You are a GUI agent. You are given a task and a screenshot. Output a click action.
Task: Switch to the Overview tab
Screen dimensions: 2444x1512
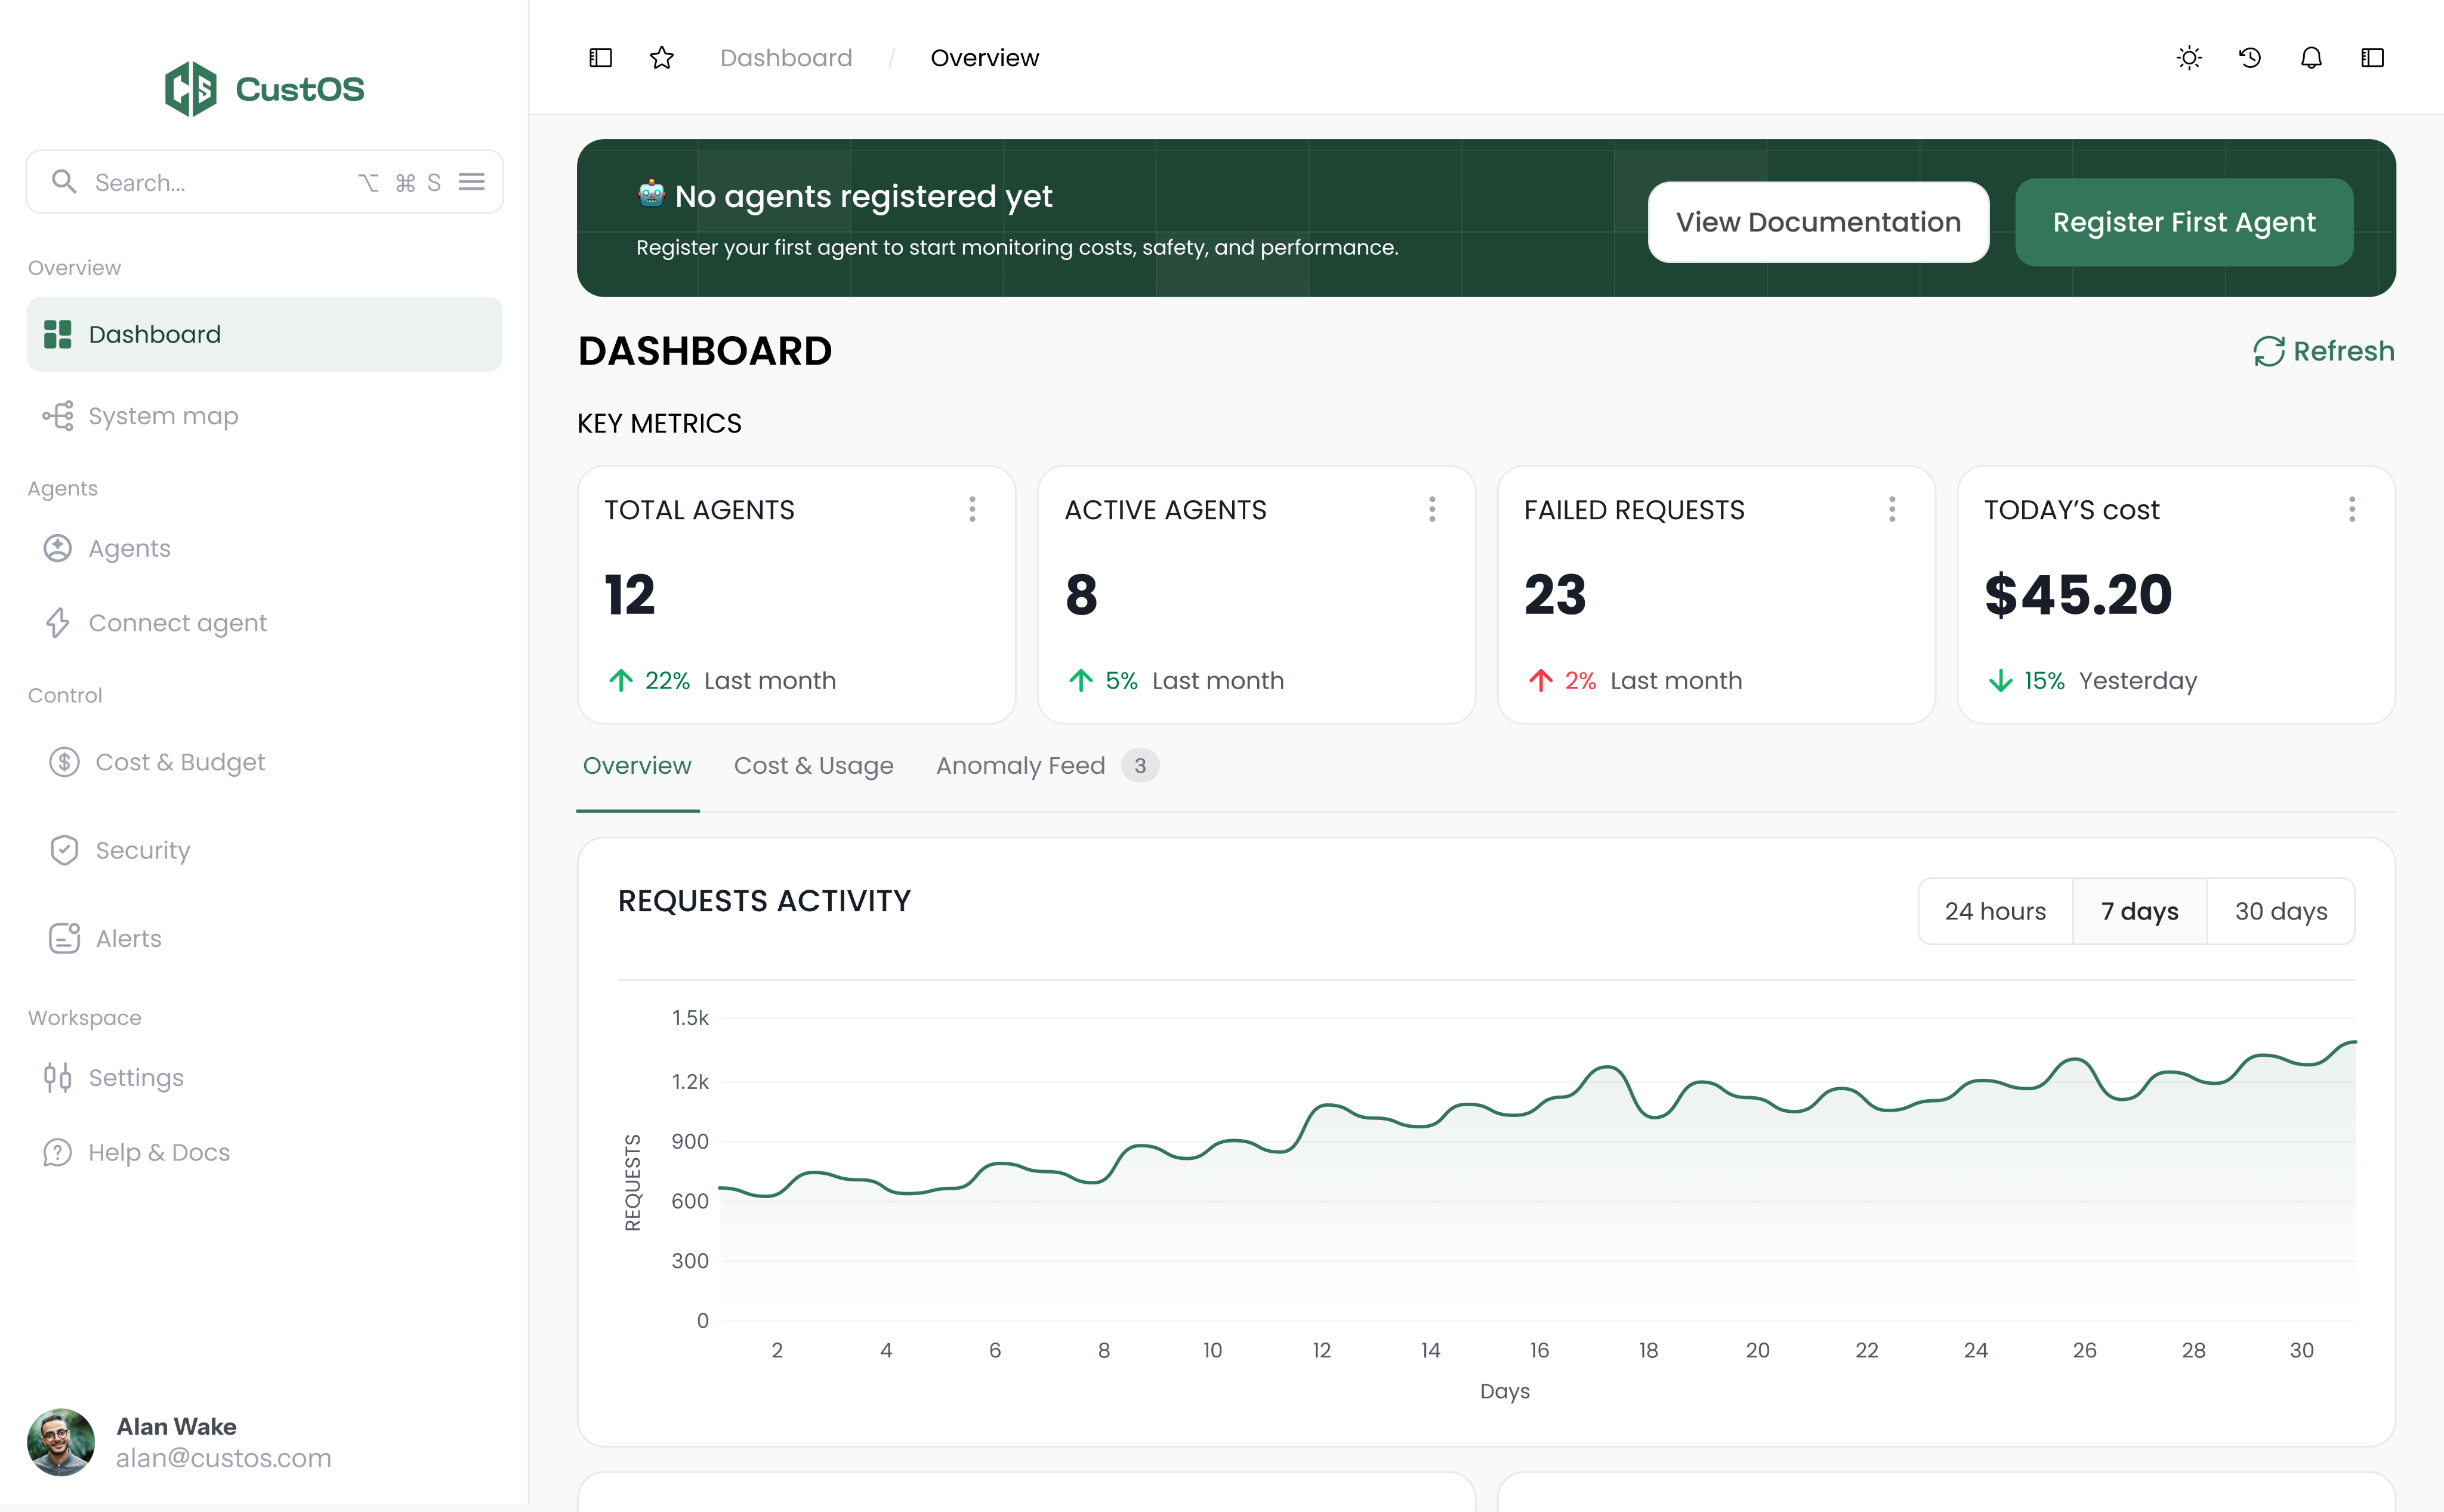(x=637, y=765)
